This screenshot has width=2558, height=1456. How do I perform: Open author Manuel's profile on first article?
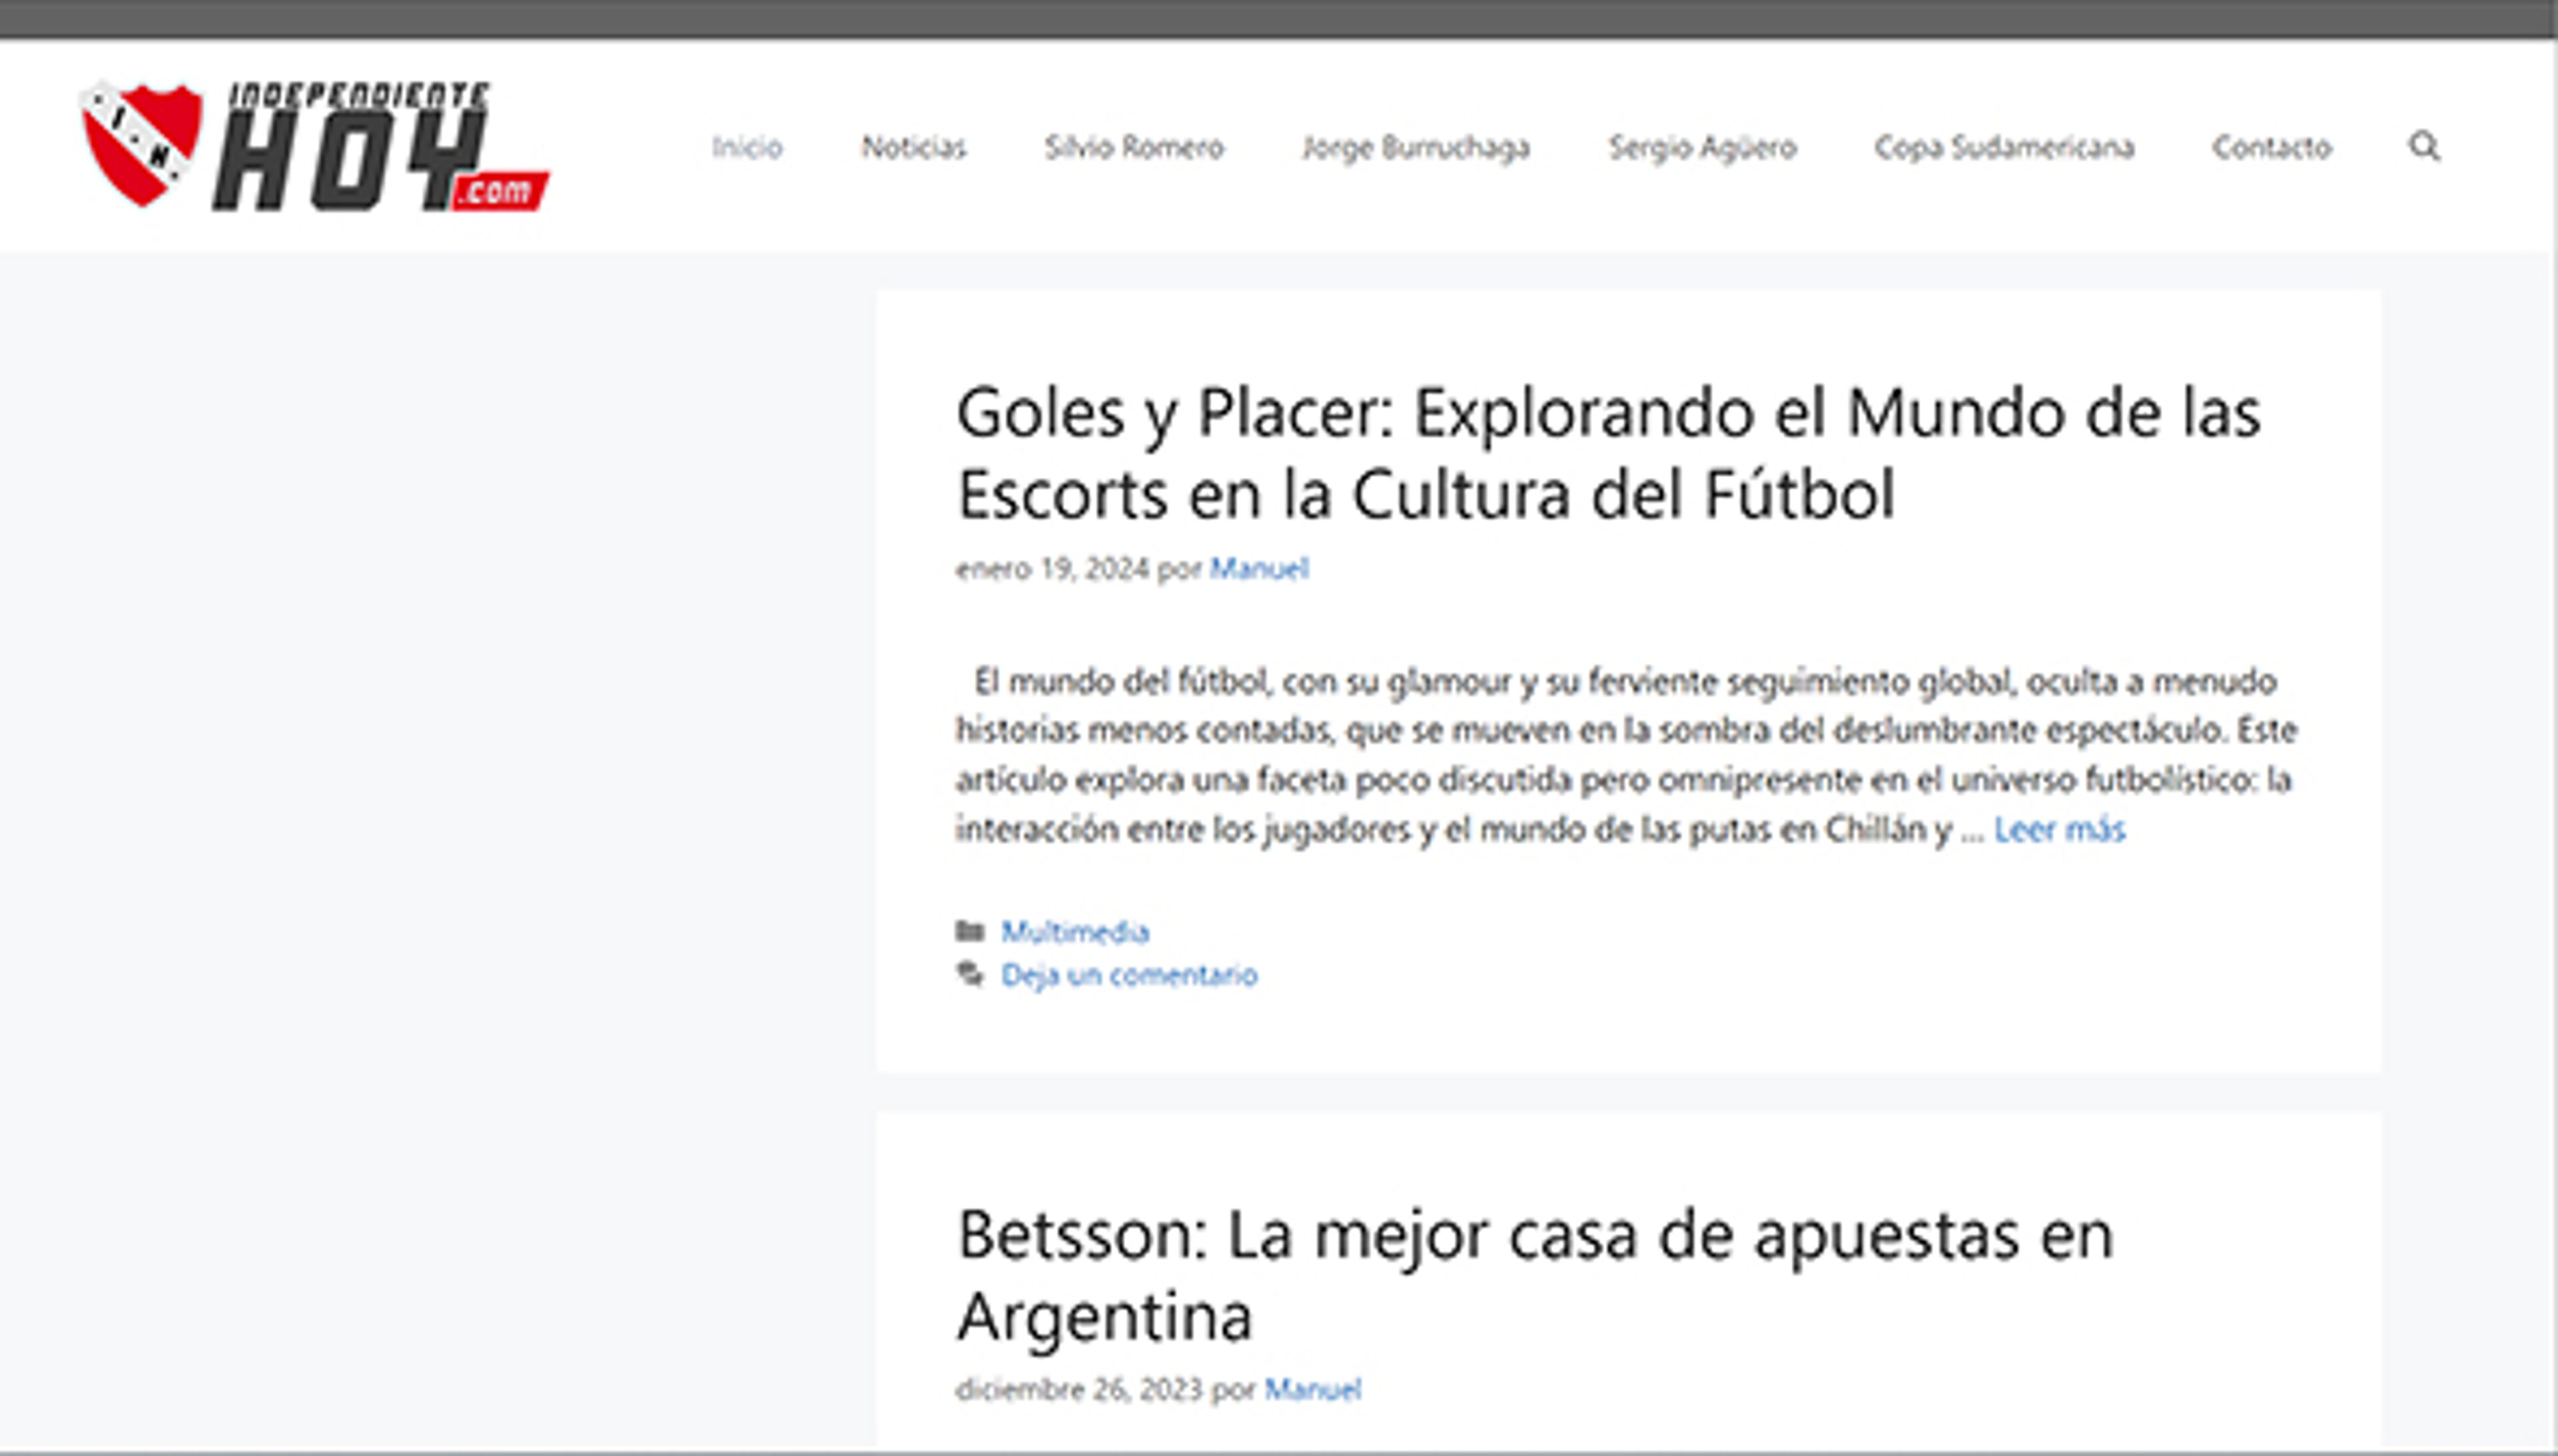click(x=1259, y=568)
